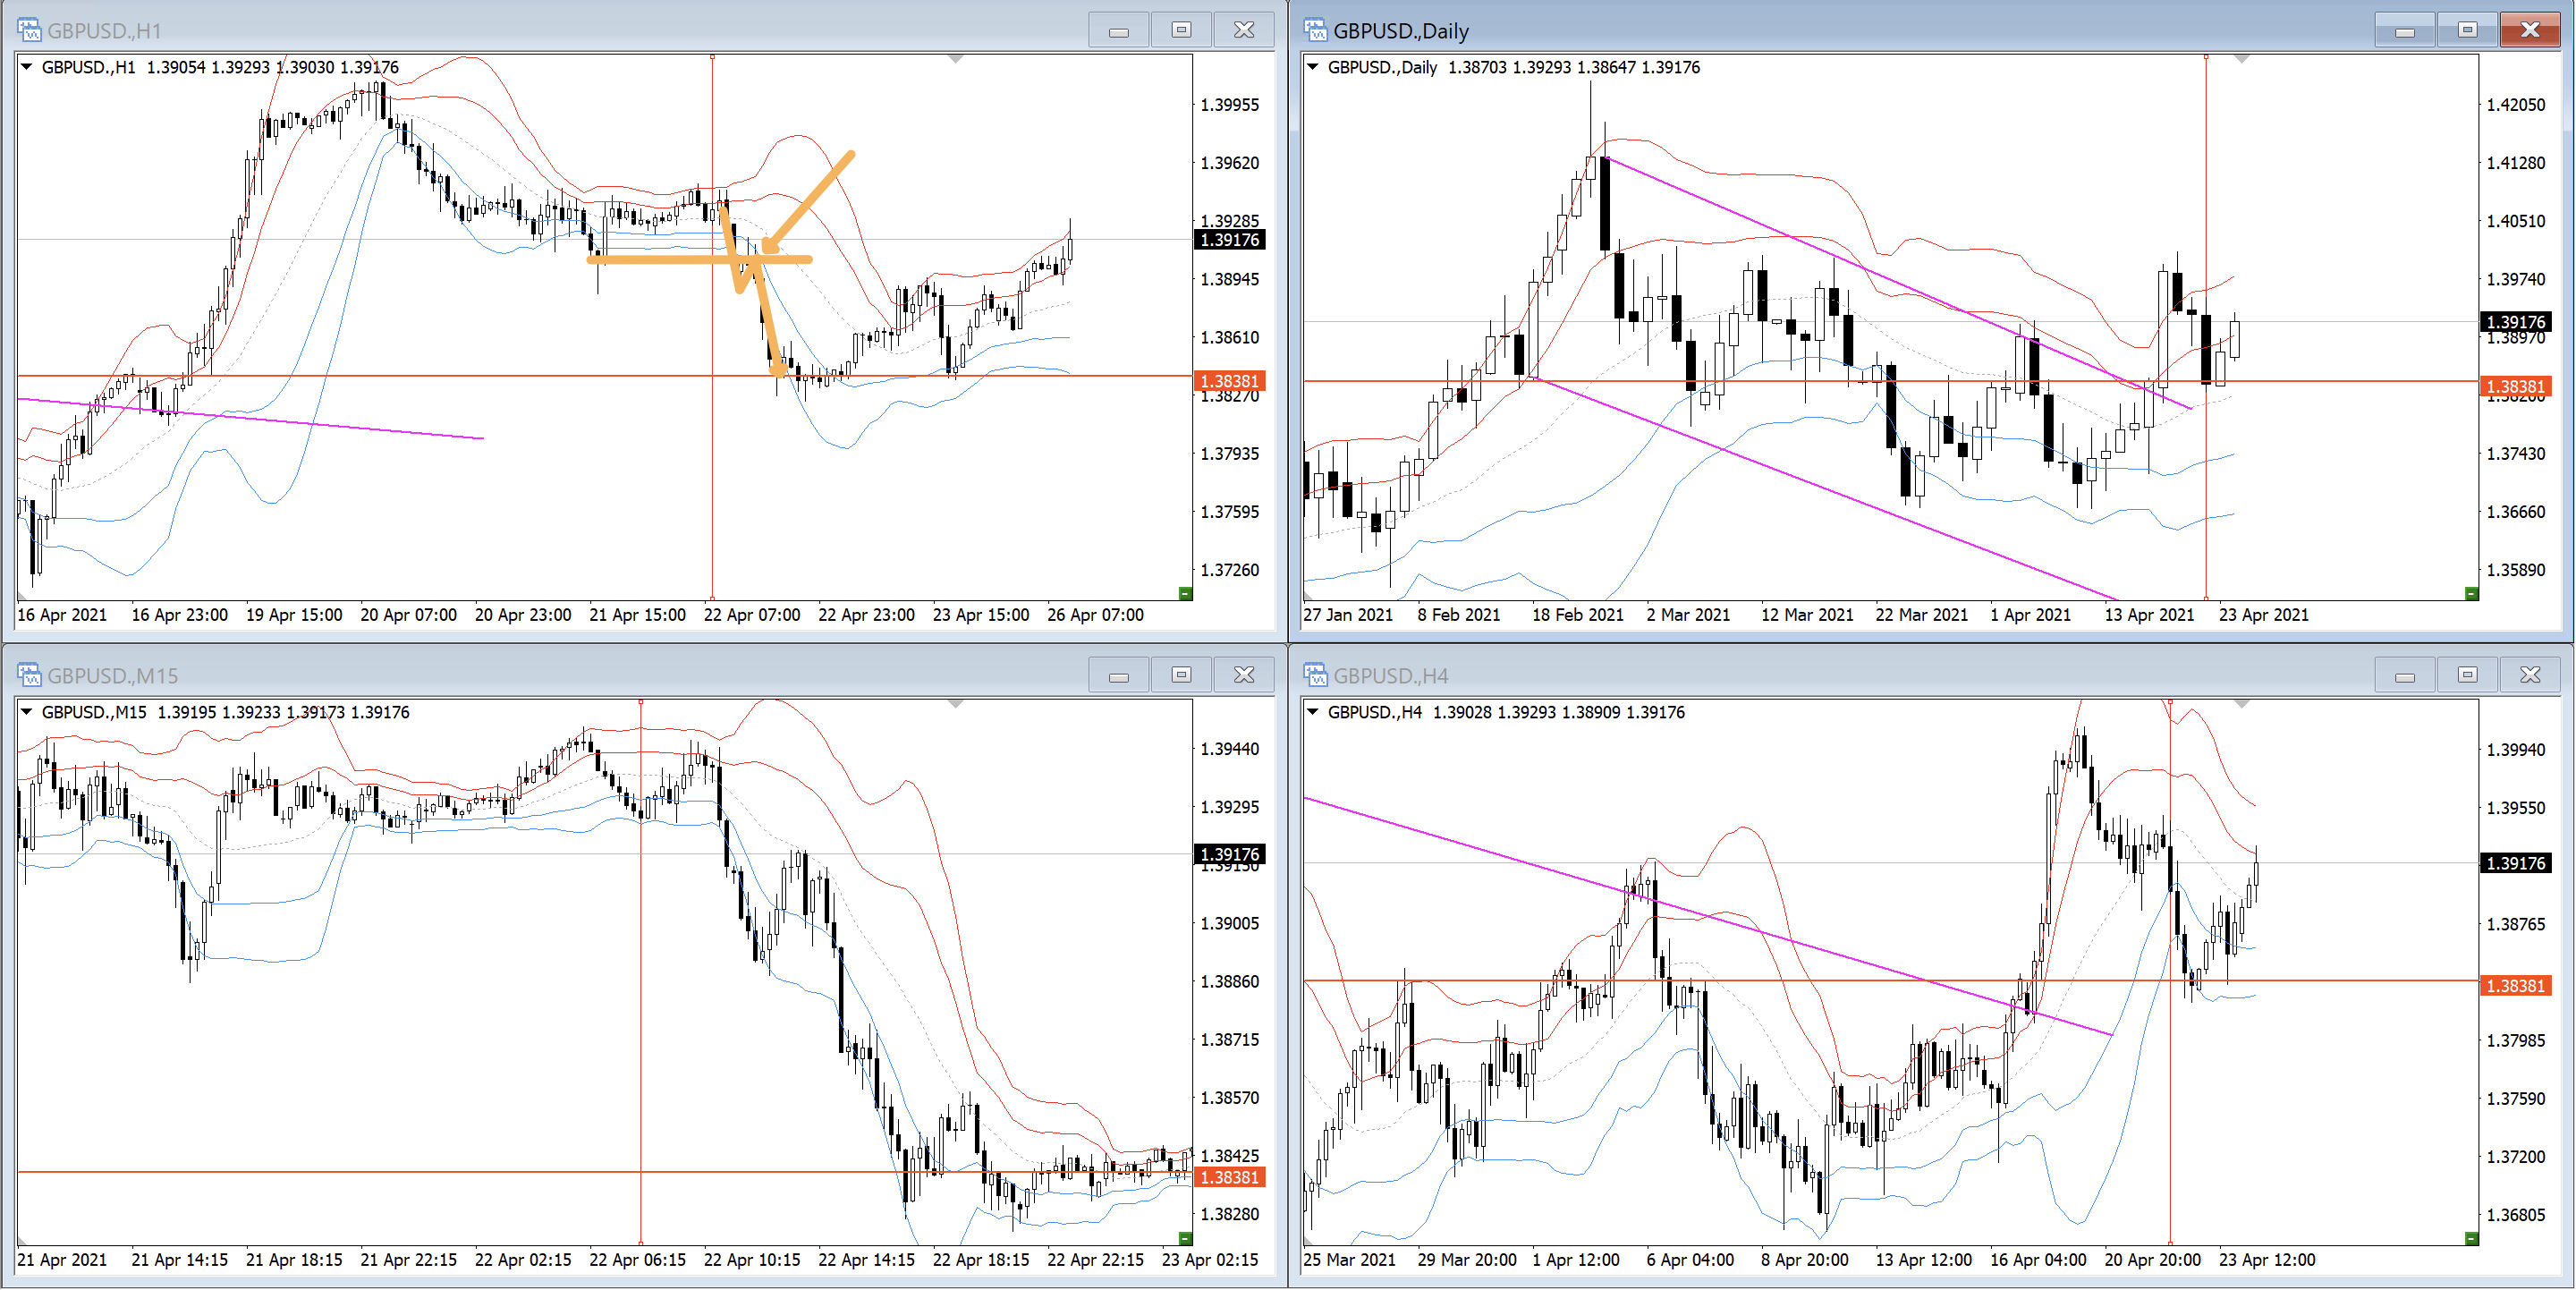Expand the GBPUSD,M15 symbol dropdown arrow
Image resolution: width=2576 pixels, height=1290 pixels.
pos(27,712)
